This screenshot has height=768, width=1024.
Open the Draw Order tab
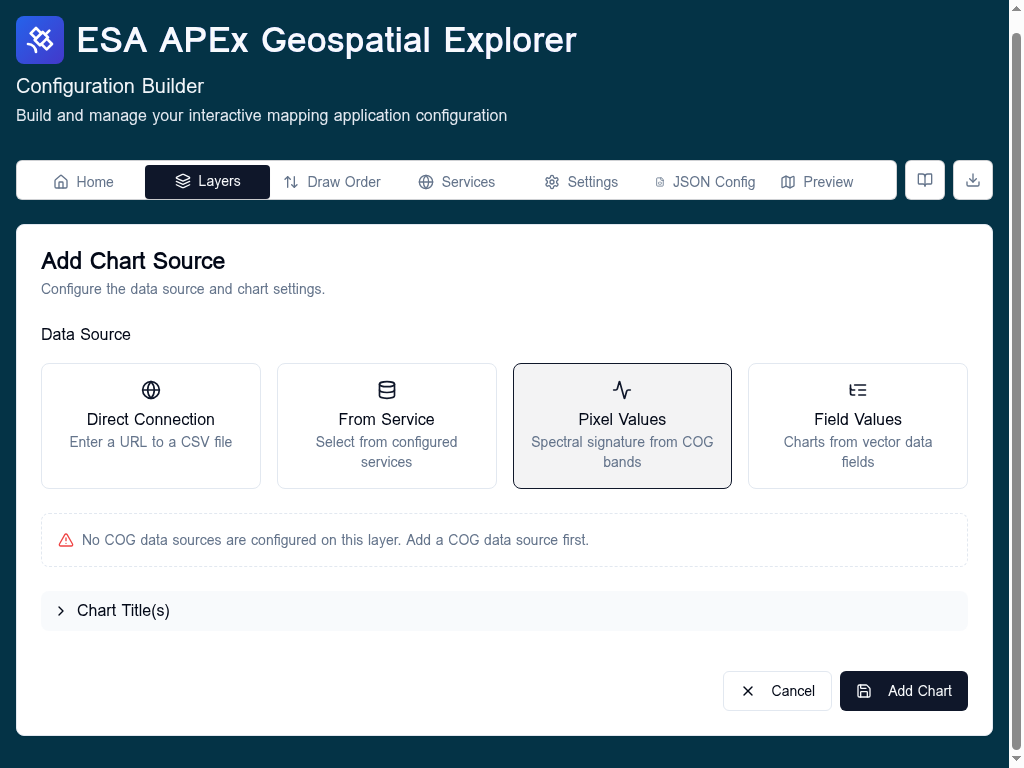point(332,182)
